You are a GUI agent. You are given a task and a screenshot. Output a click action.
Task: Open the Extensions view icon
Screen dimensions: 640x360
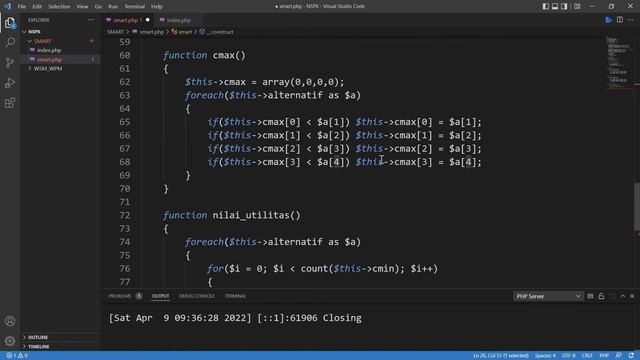tap(10, 103)
